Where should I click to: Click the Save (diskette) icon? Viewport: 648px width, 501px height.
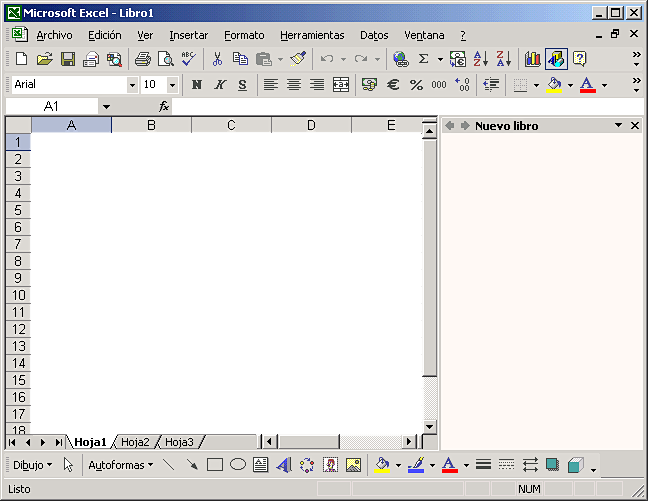[x=68, y=59]
